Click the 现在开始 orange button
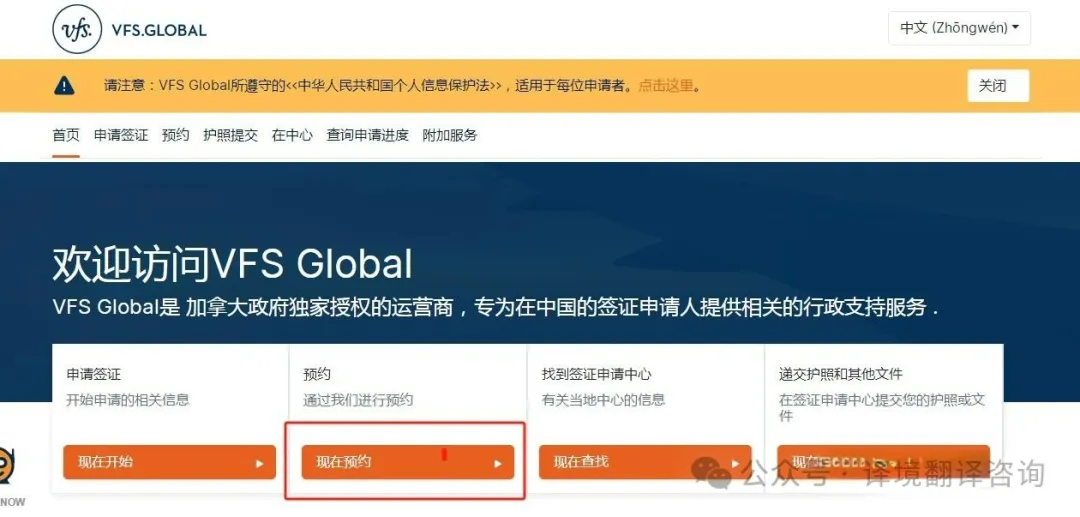The image size is (1080, 517). pyautogui.click(x=169, y=462)
